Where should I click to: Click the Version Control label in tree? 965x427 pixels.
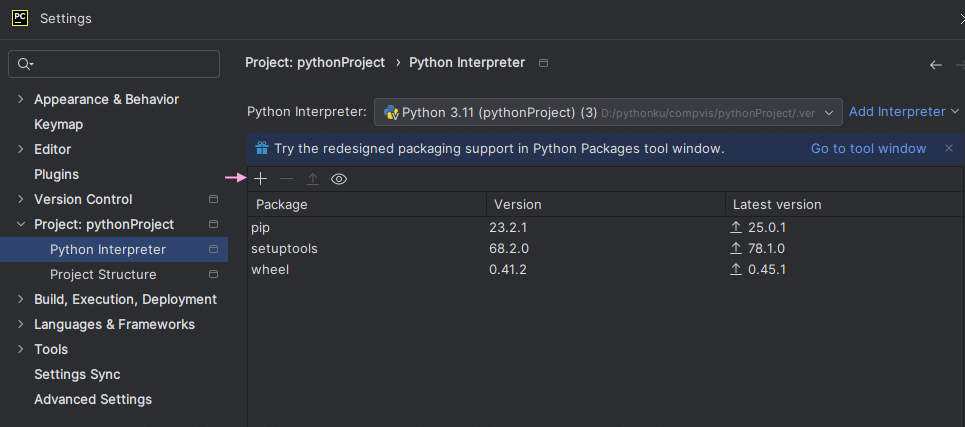[83, 199]
